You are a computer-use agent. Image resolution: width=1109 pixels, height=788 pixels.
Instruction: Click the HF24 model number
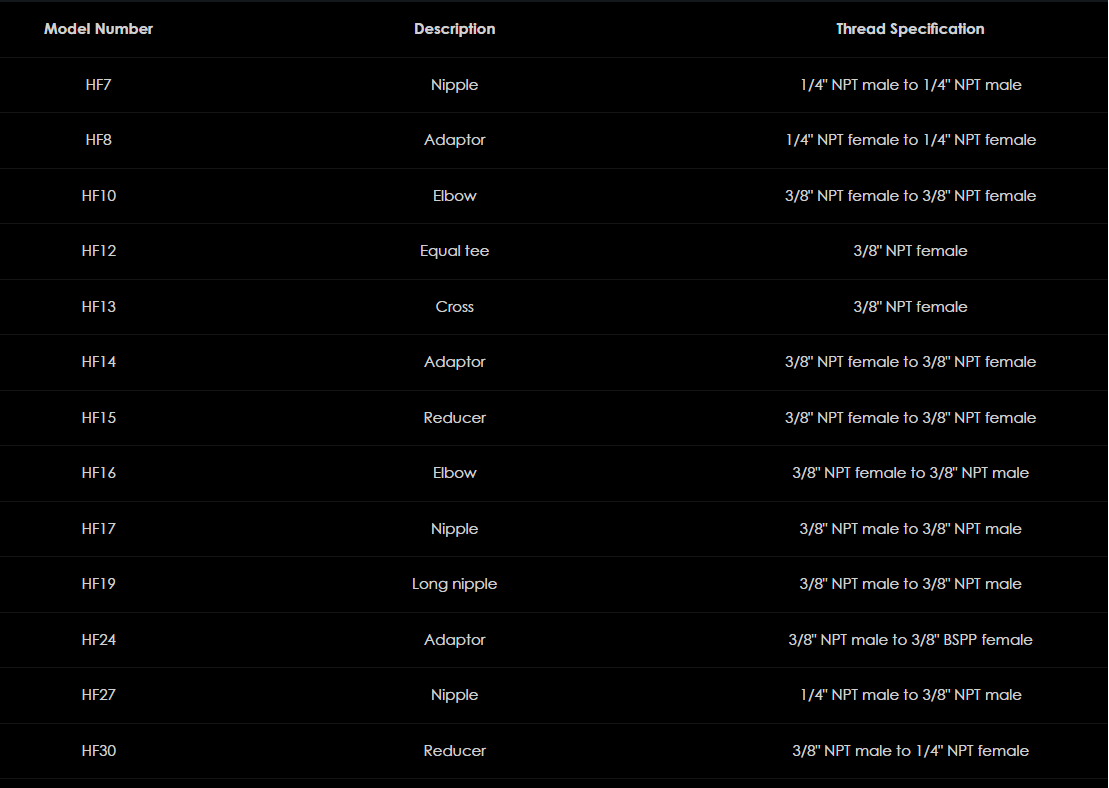[98, 640]
